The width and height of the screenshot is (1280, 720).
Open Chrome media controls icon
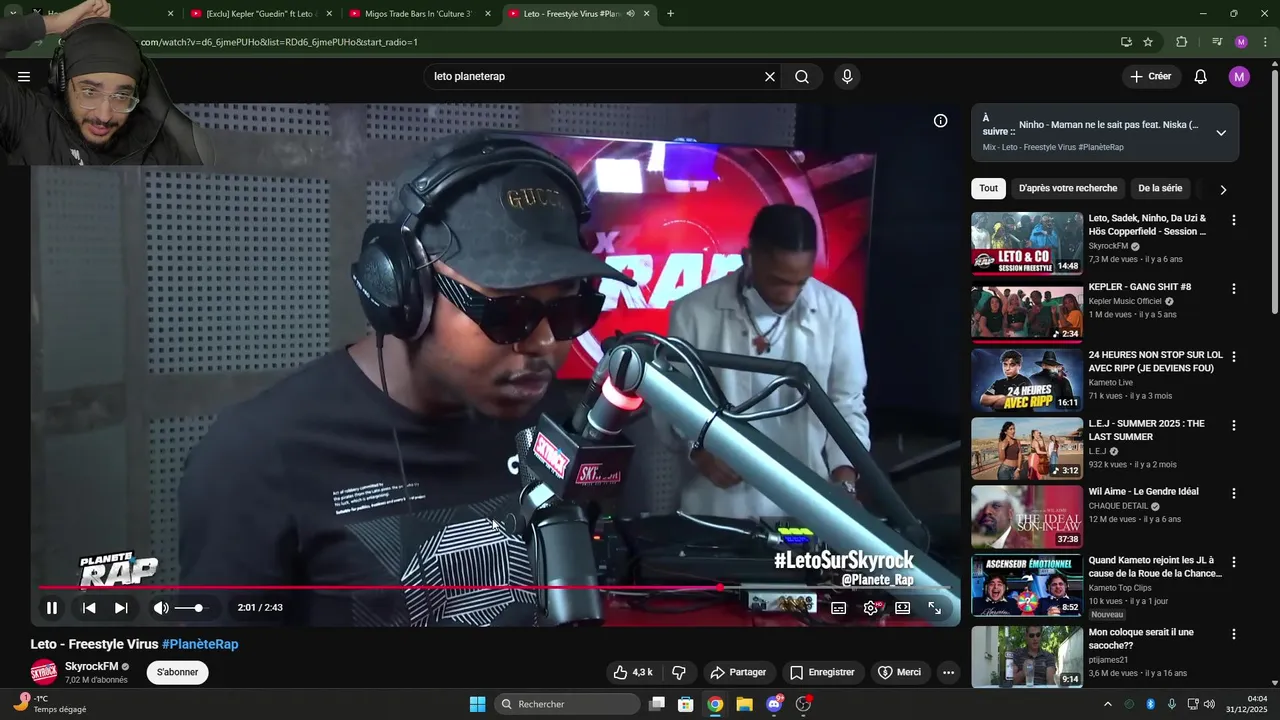1217,42
